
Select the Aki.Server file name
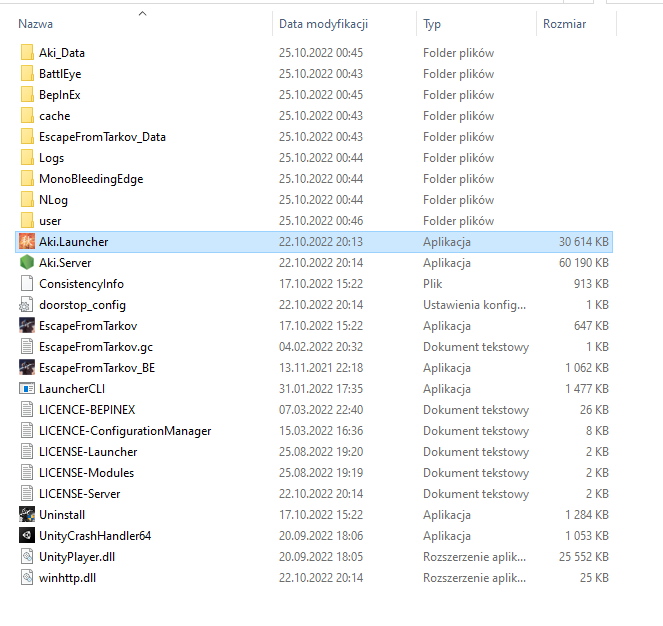tap(65, 263)
